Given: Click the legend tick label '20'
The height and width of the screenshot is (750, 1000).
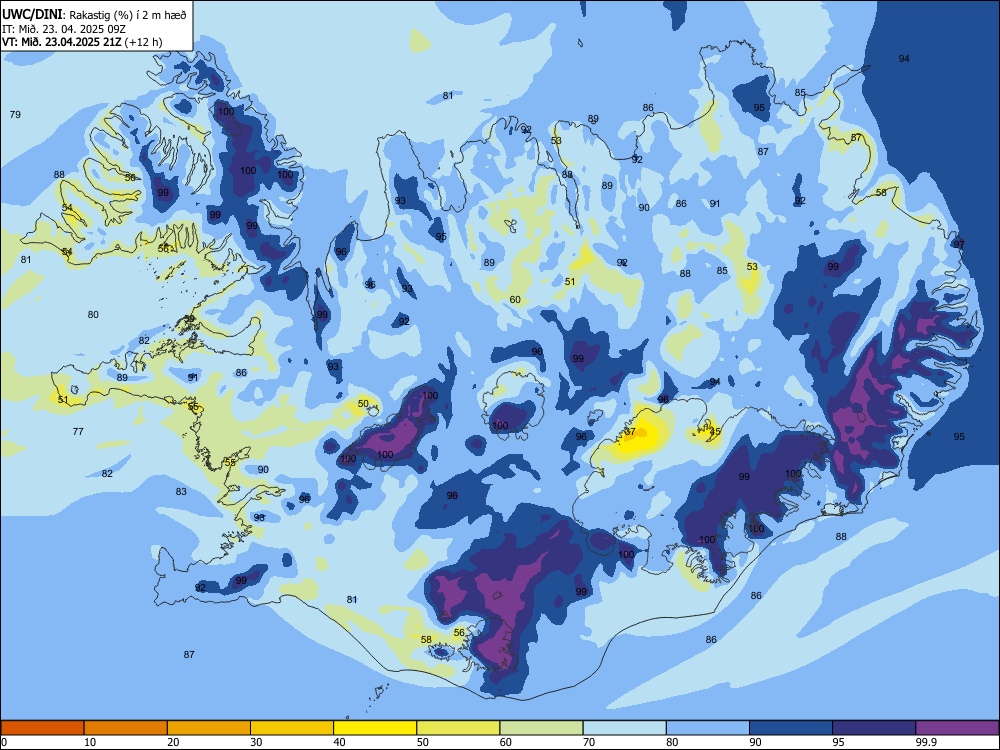Looking at the screenshot, I should (x=173, y=742).
